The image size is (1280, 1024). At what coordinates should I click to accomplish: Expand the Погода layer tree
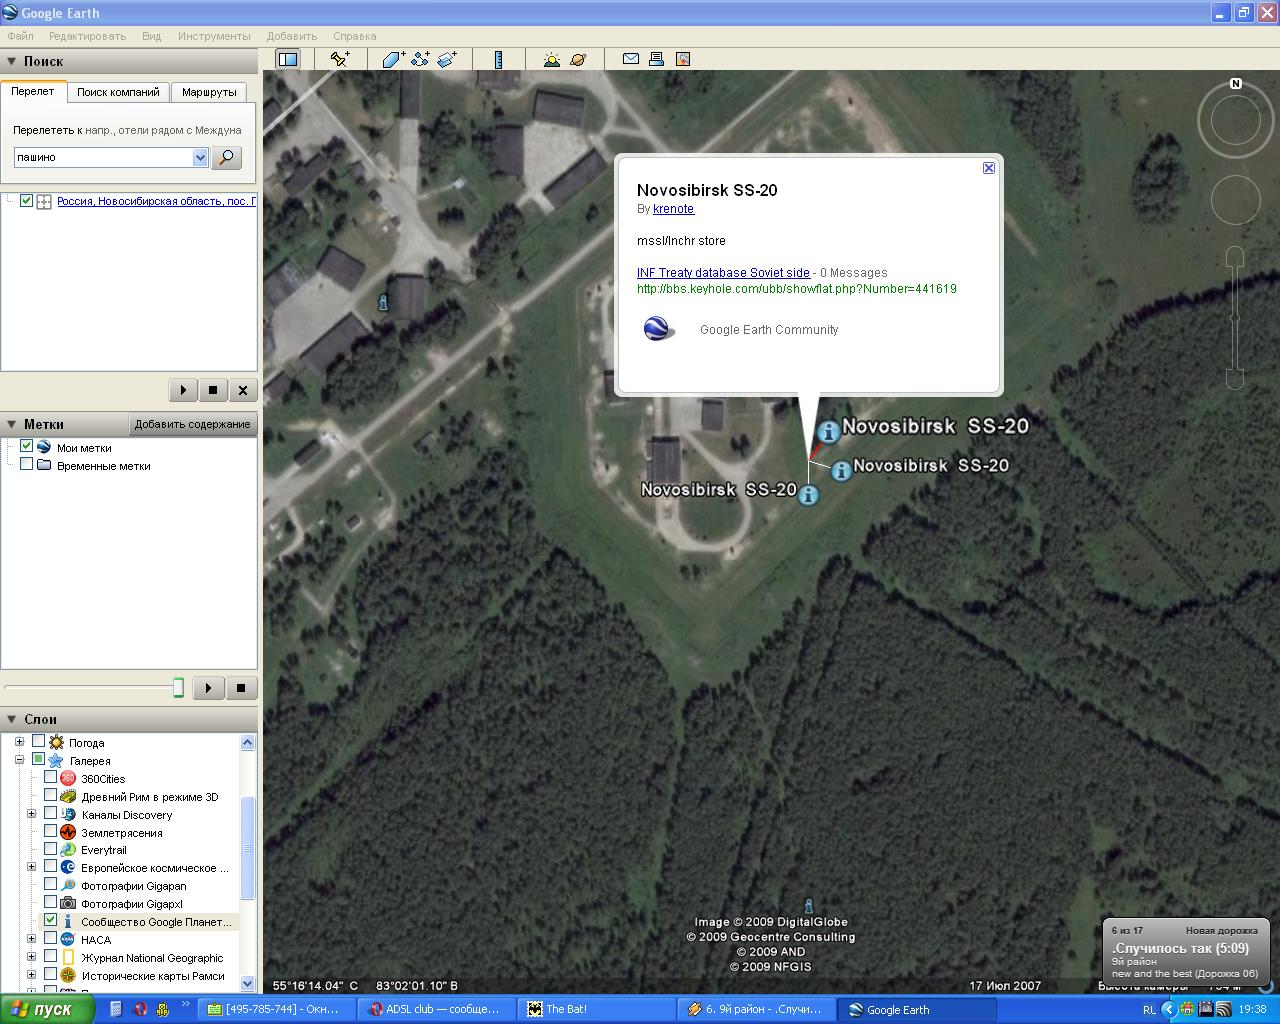(x=19, y=742)
